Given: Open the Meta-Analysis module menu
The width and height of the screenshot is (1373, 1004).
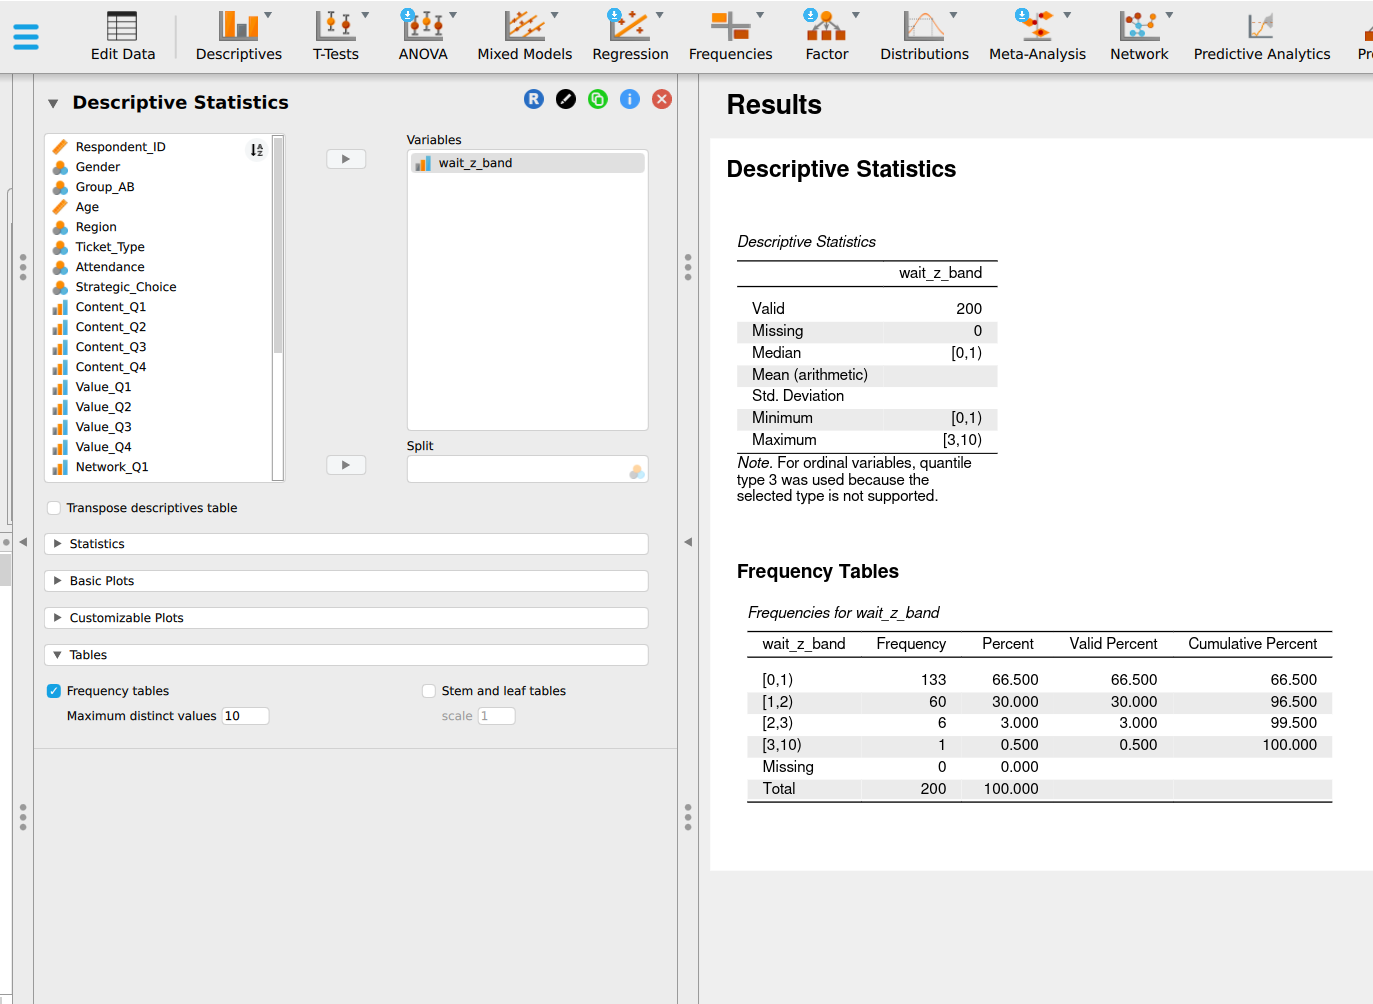Looking at the screenshot, I should pyautogui.click(x=1037, y=36).
